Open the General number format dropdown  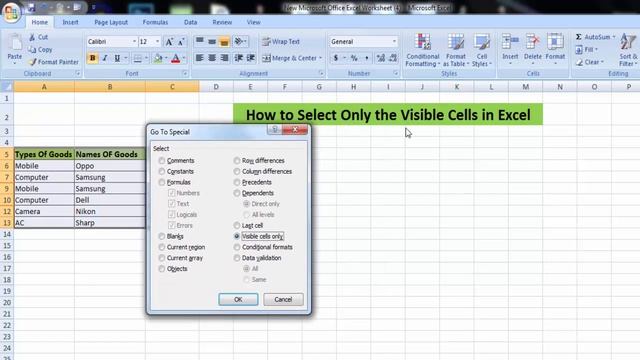[394, 42]
